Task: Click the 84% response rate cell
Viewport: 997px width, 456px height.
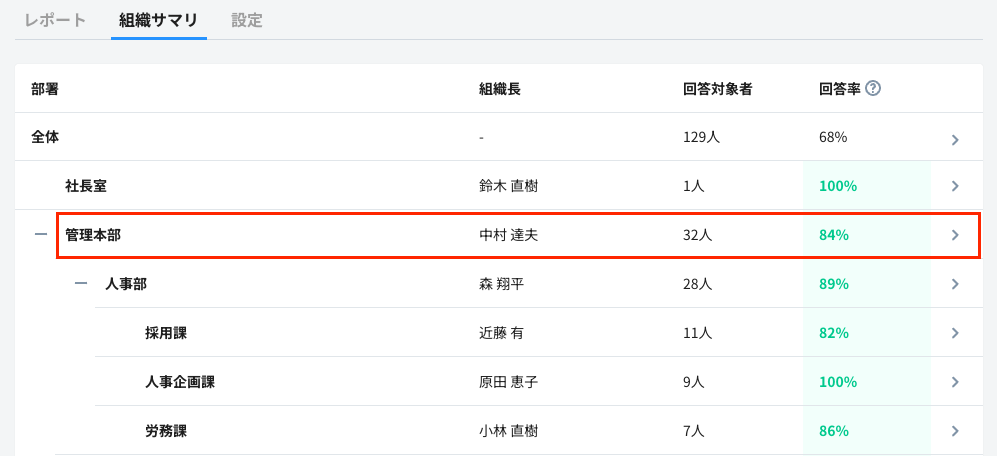Action: (833, 235)
